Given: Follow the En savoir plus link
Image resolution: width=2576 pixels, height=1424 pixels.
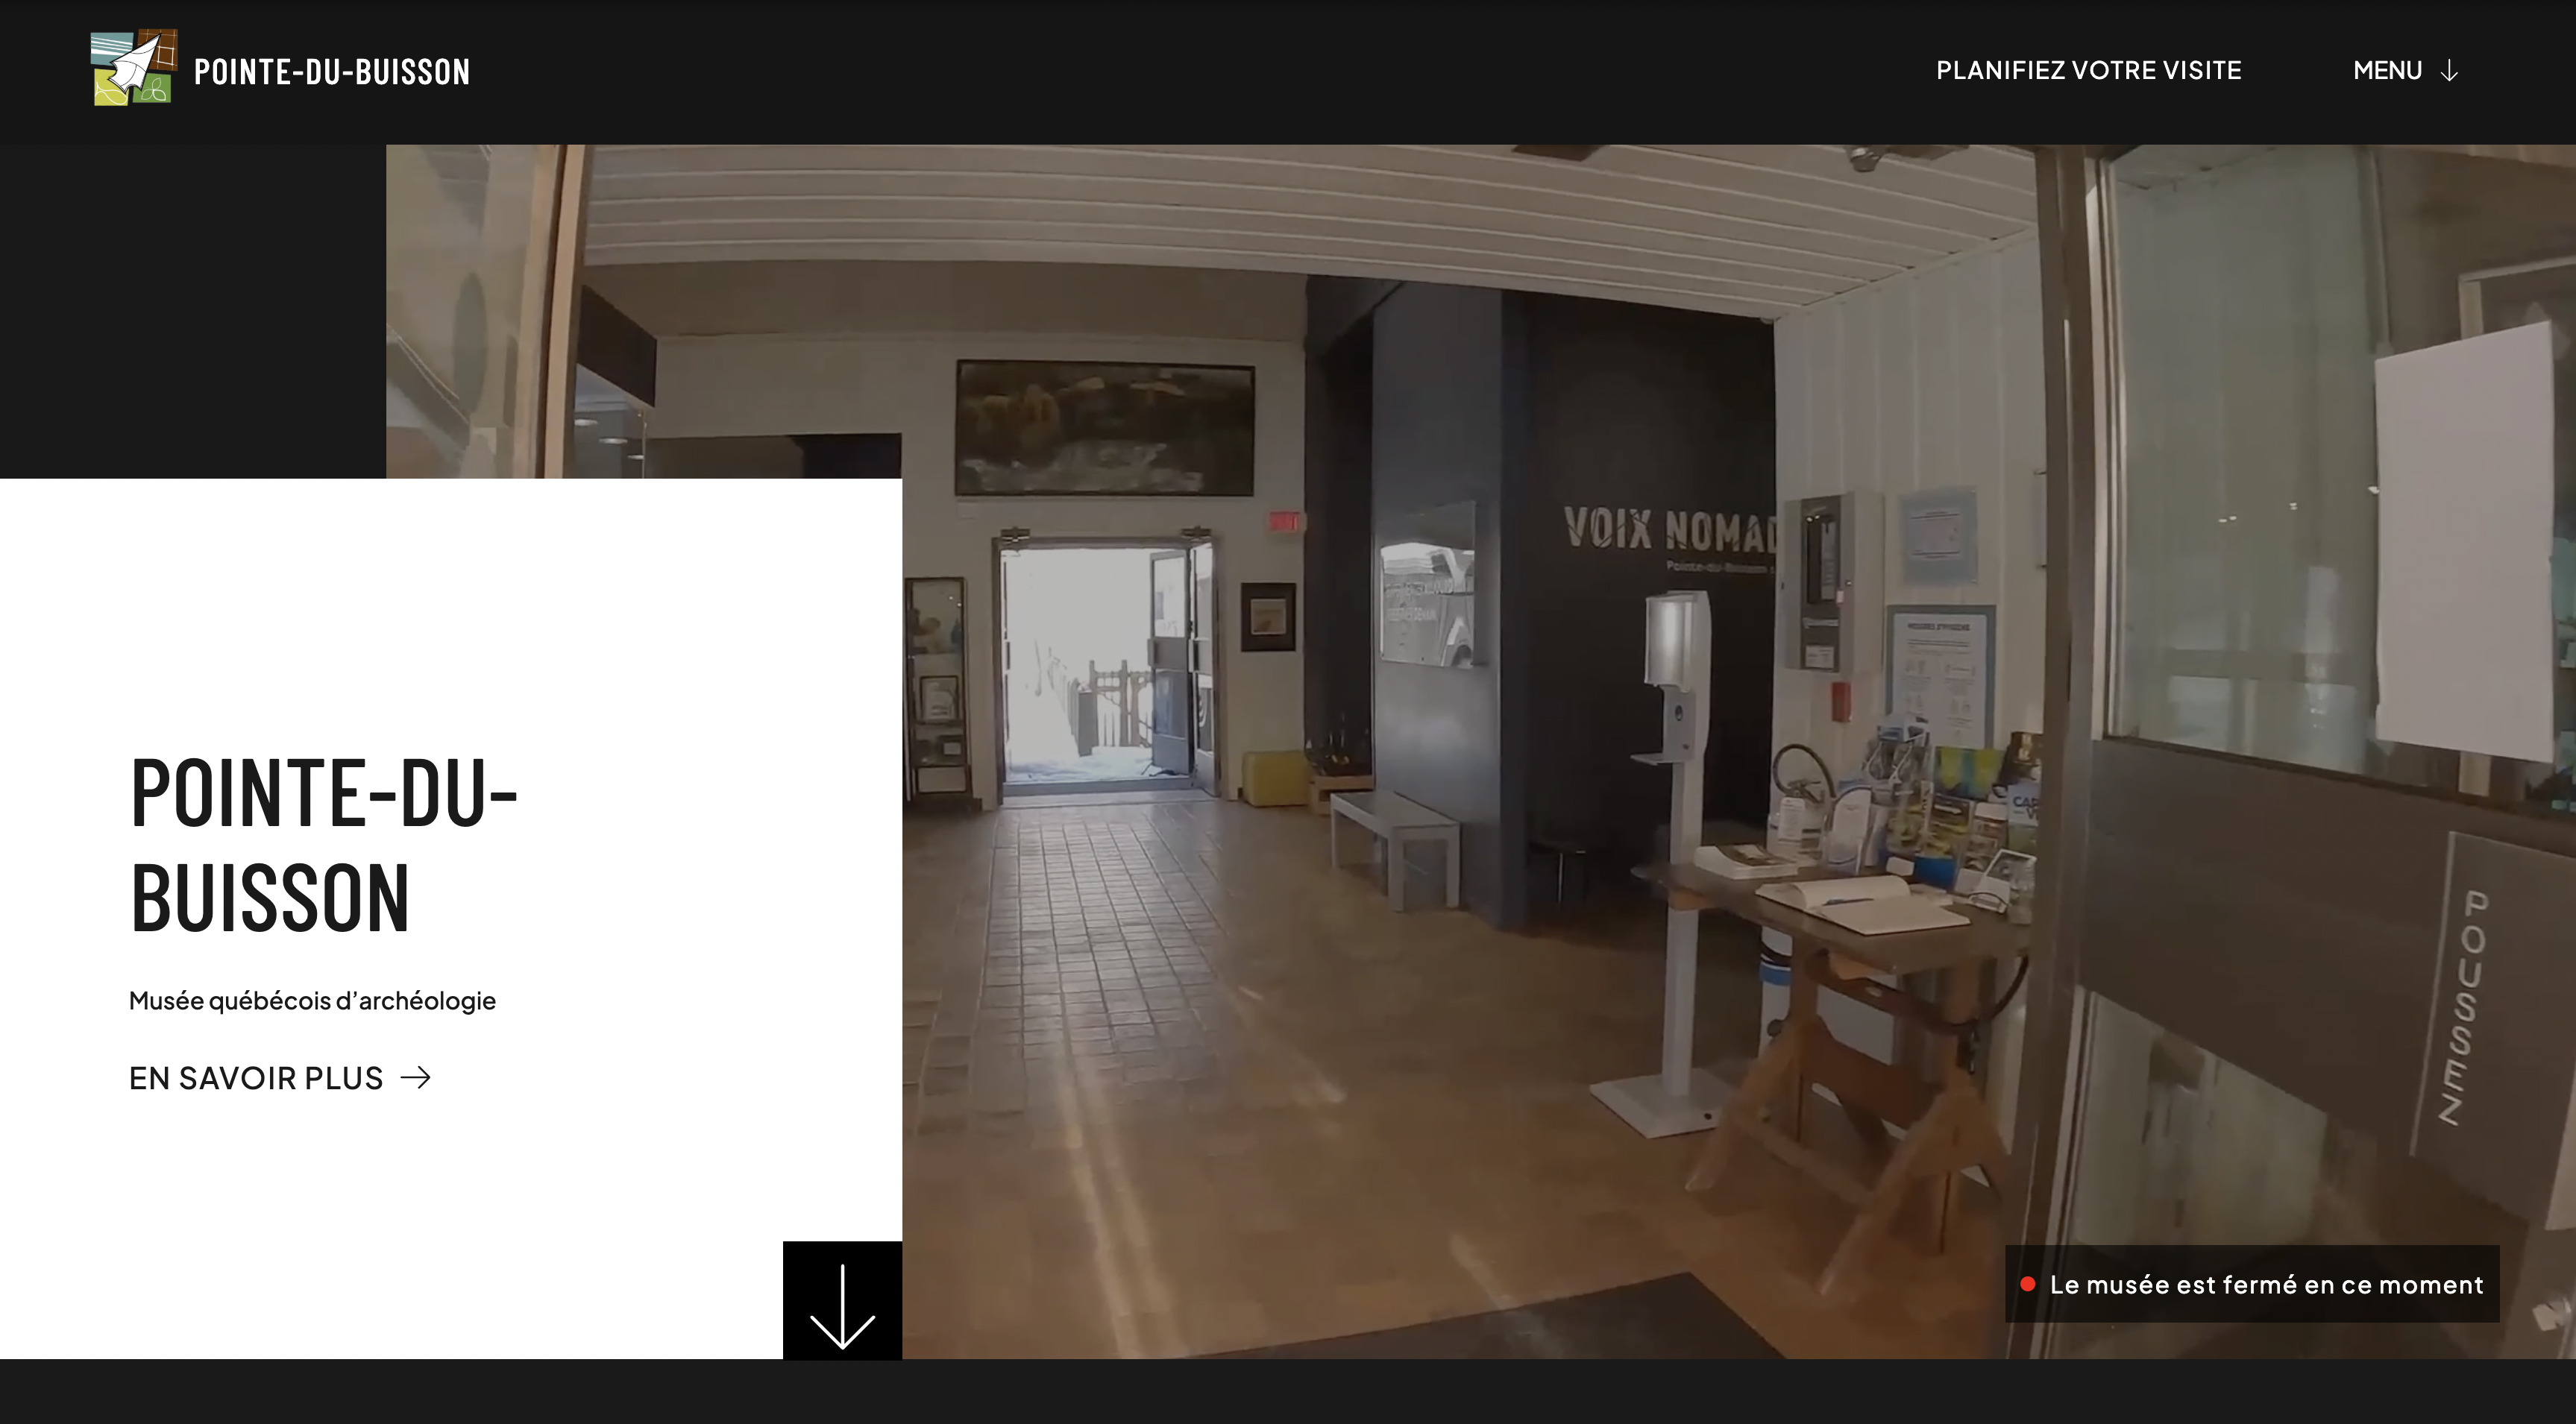Looking at the screenshot, I should tap(256, 1078).
